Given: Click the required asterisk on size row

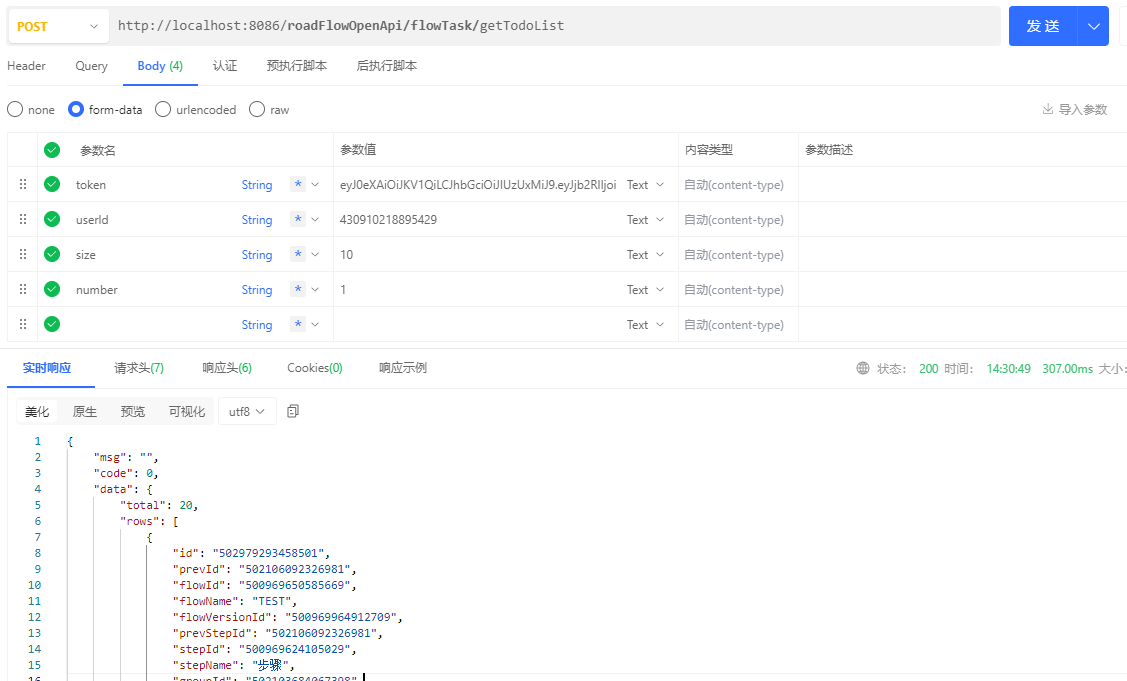Looking at the screenshot, I should pyautogui.click(x=298, y=254).
